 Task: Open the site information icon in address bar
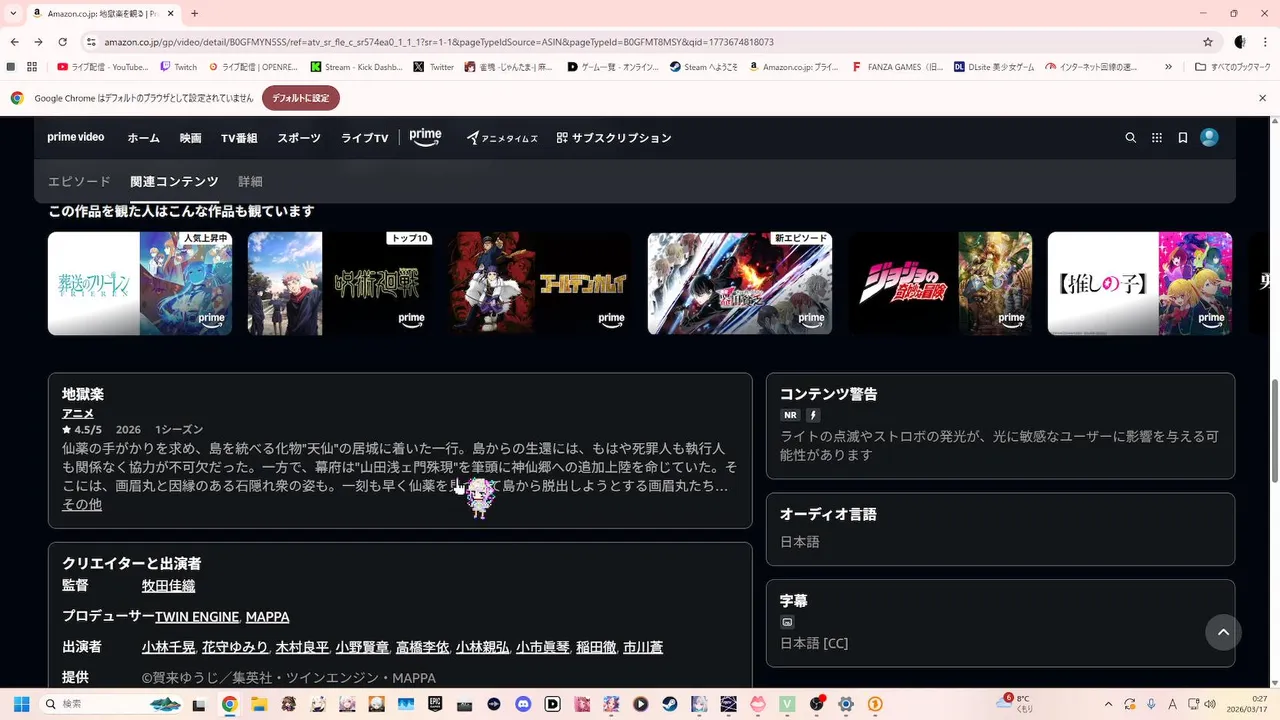91,42
